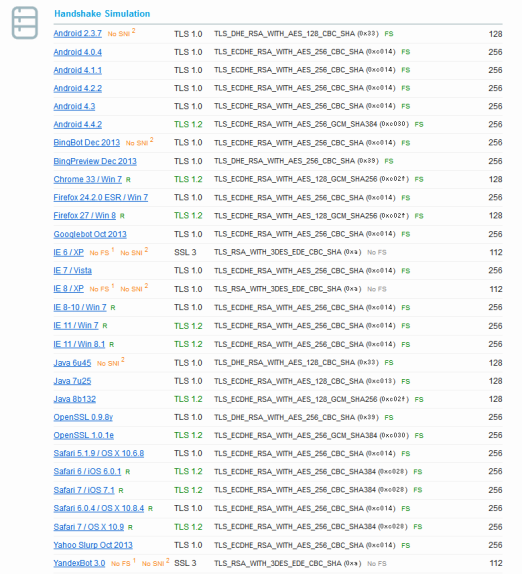Click the R marker beside Chrome 33 / Win 7
Viewport: 522px width, 574px height.
click(128, 180)
